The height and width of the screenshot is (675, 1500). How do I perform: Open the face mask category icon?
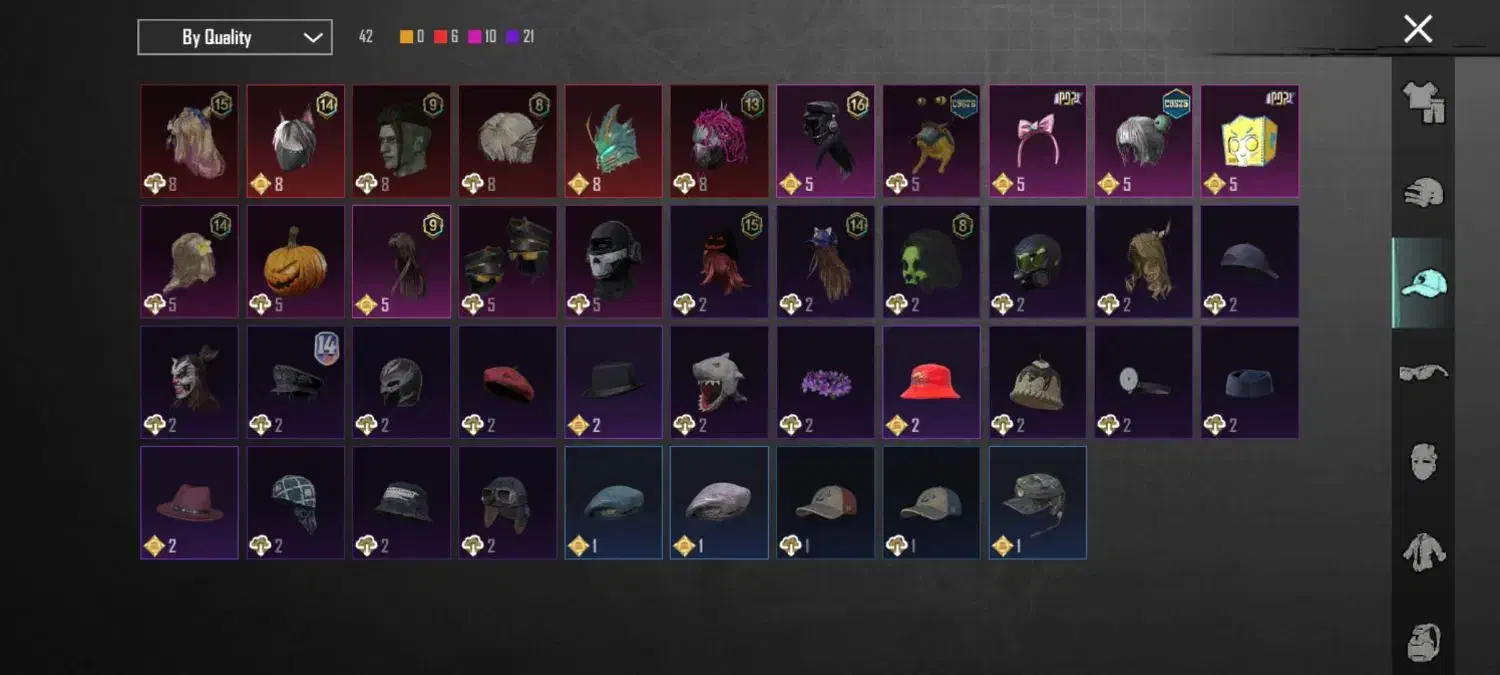tap(1424, 461)
